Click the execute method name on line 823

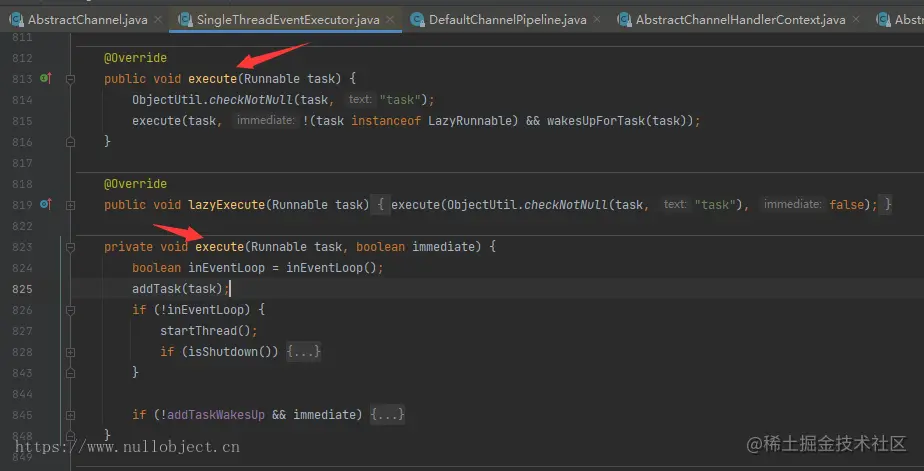(219, 247)
